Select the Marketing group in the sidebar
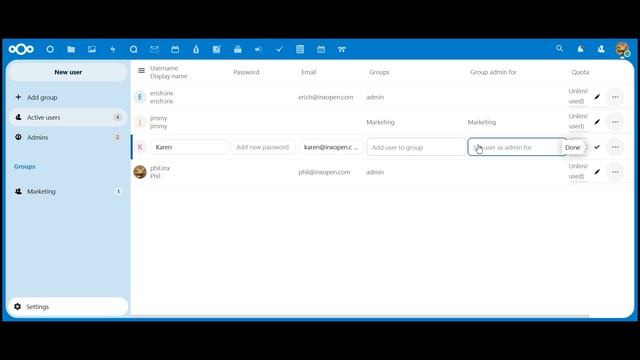The height and width of the screenshot is (360, 640). pyautogui.click(x=68, y=191)
